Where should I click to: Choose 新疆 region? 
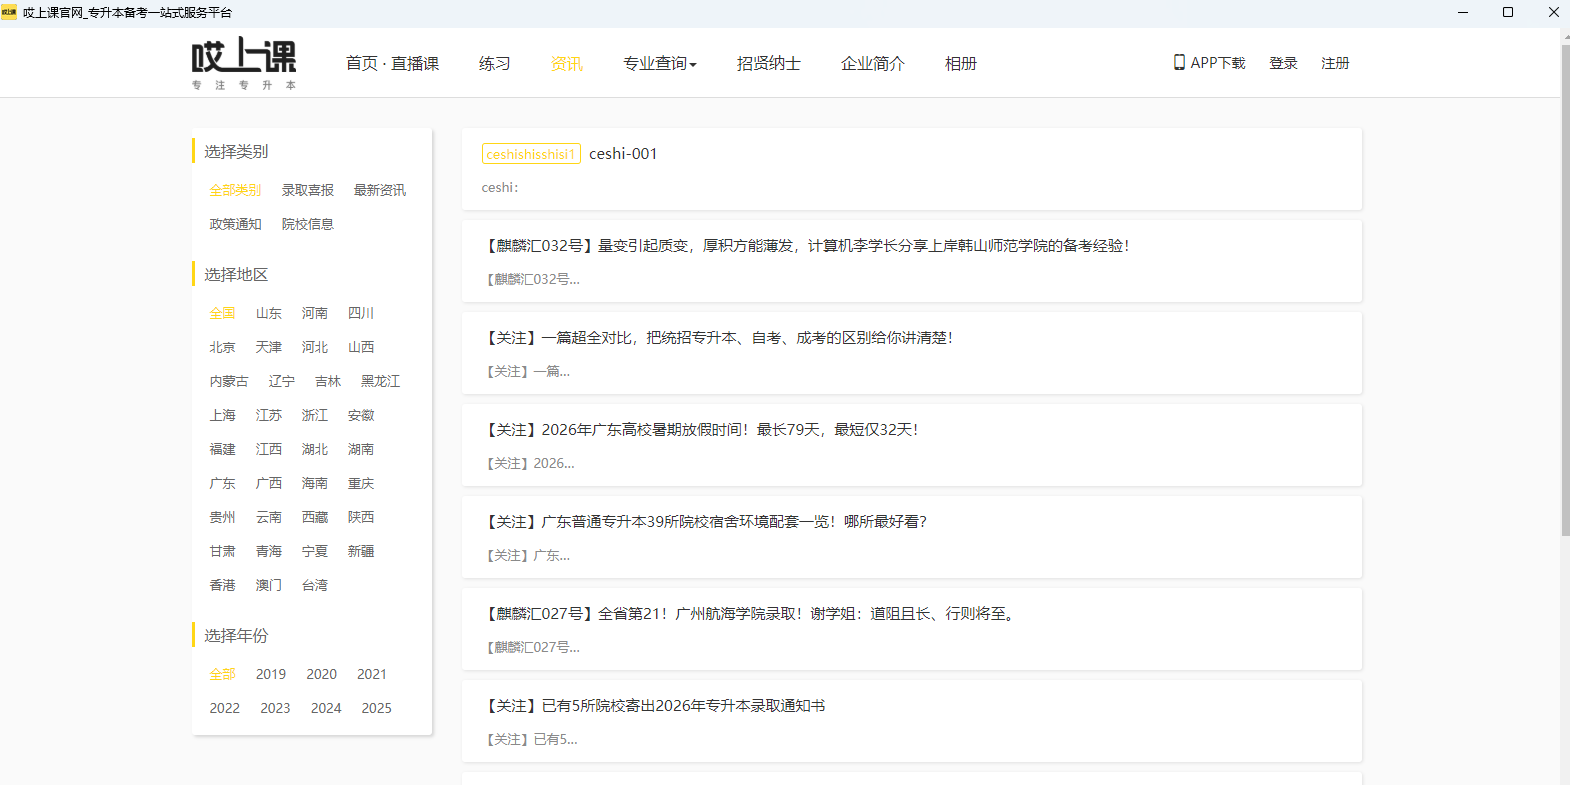(x=360, y=551)
